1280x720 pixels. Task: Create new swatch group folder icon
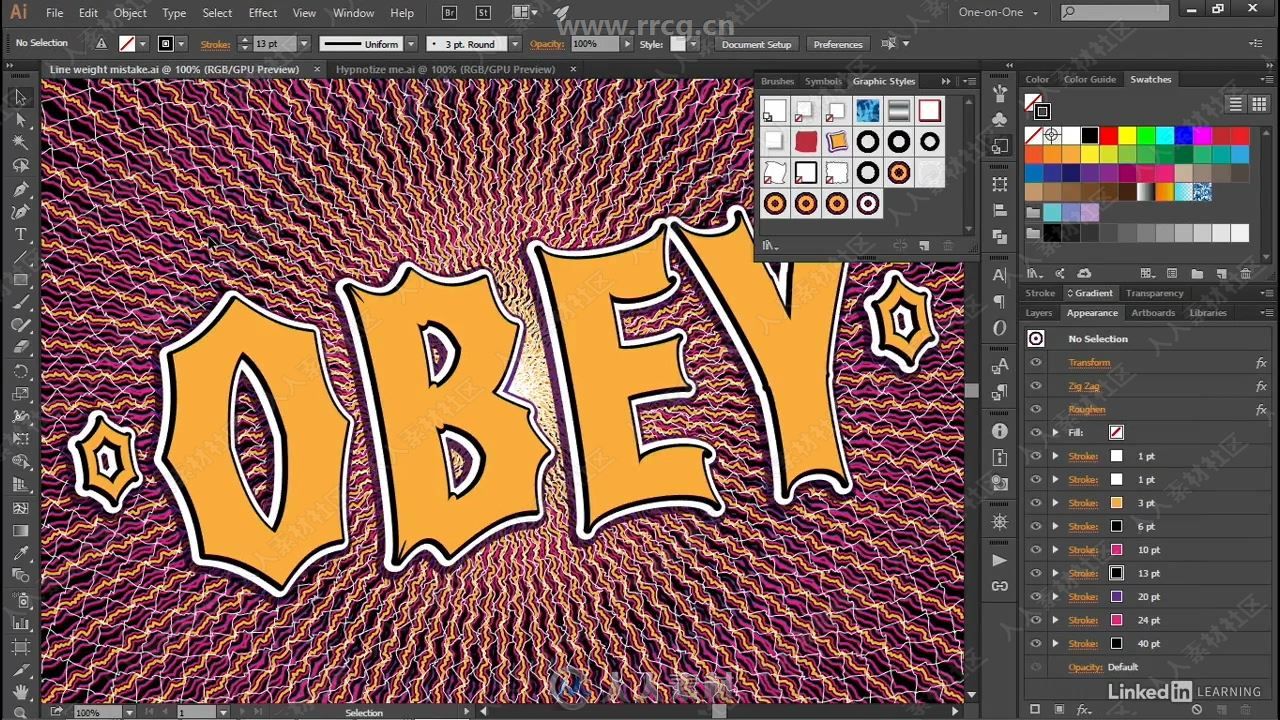coord(1197,273)
